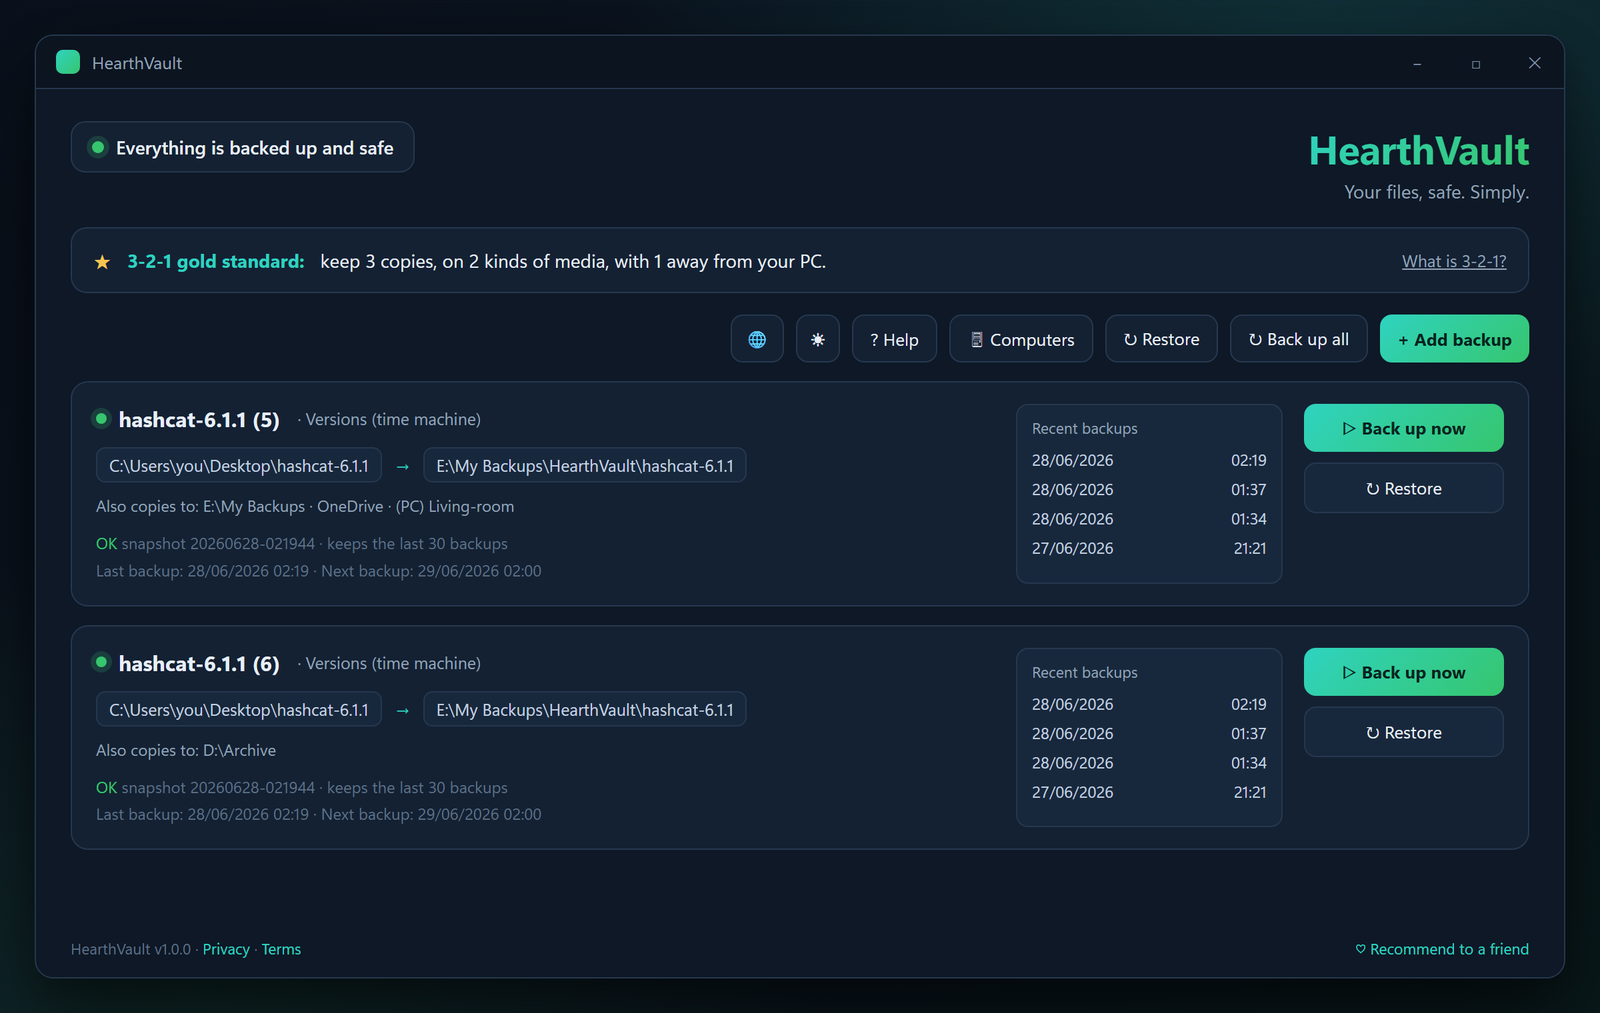Click the arrow between paths in hashcat-6.1.1 (6)
This screenshot has height=1013, width=1600.
(x=403, y=710)
